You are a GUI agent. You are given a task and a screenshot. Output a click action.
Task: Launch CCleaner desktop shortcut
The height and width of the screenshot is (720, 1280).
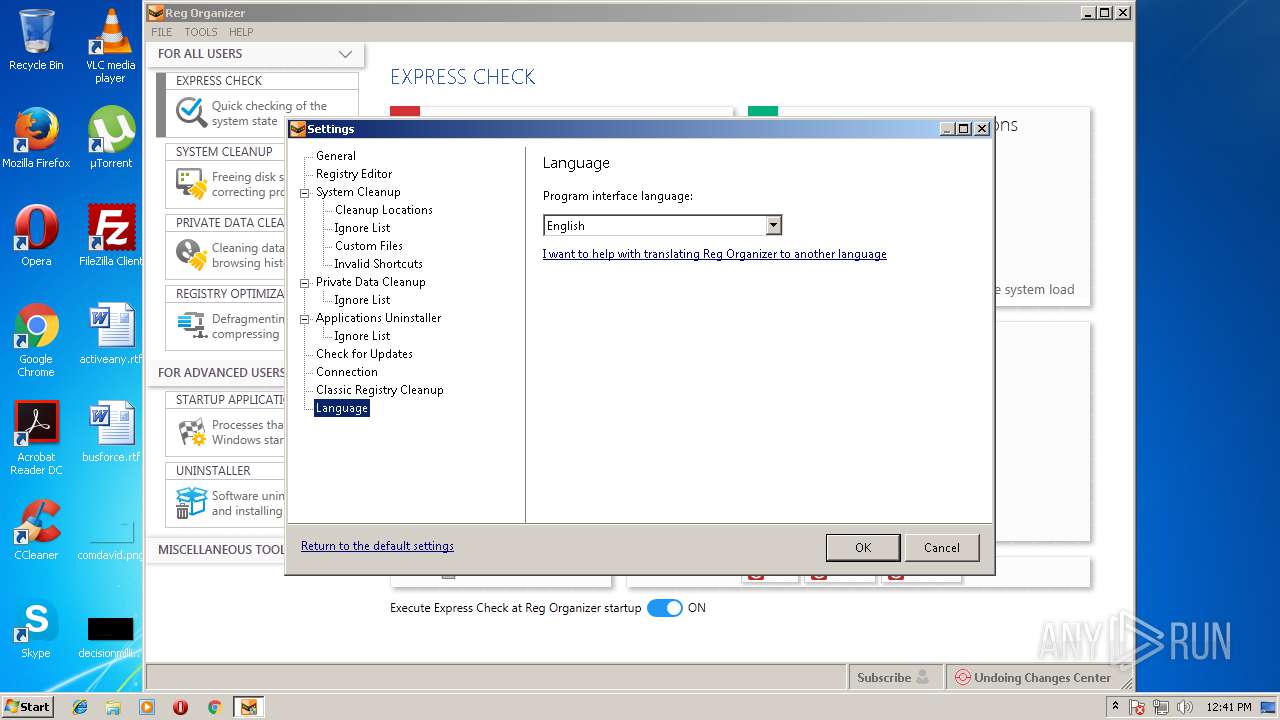[x=36, y=530]
